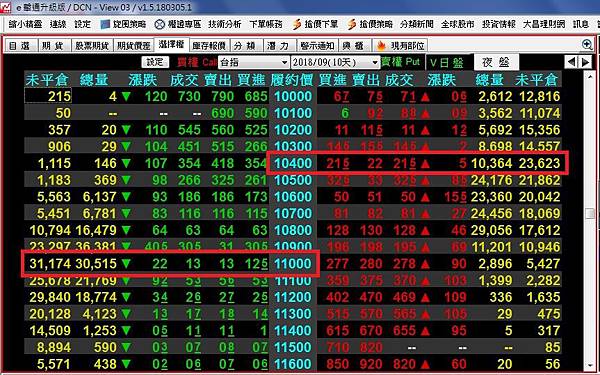Screen dimensions: 600x375
Task: Select strike price 10400
Action: pyautogui.click(x=293, y=163)
